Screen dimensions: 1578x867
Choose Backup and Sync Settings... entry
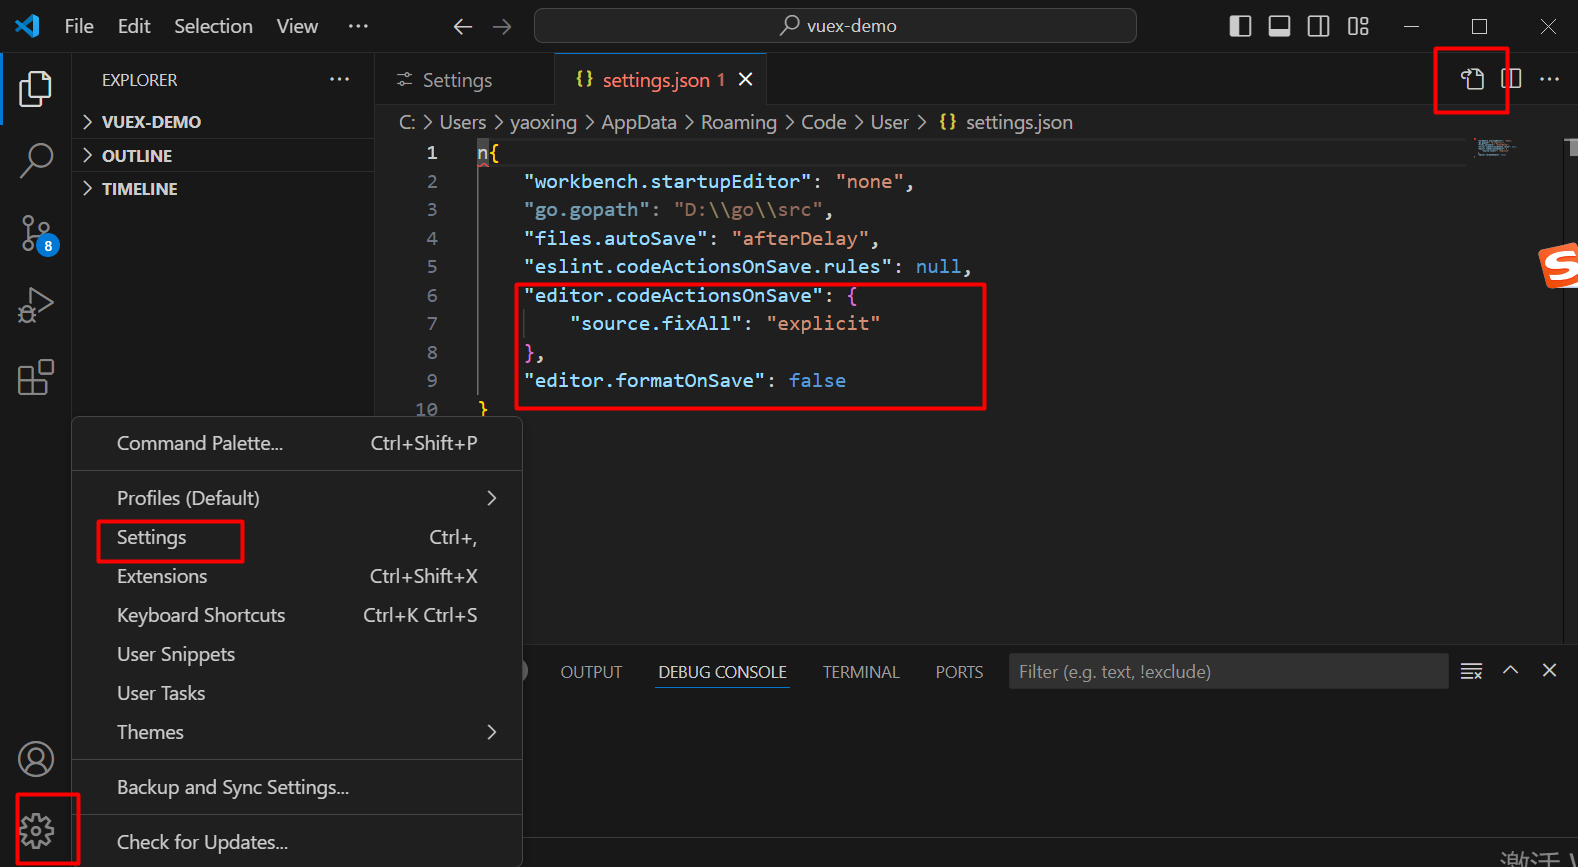297,787
